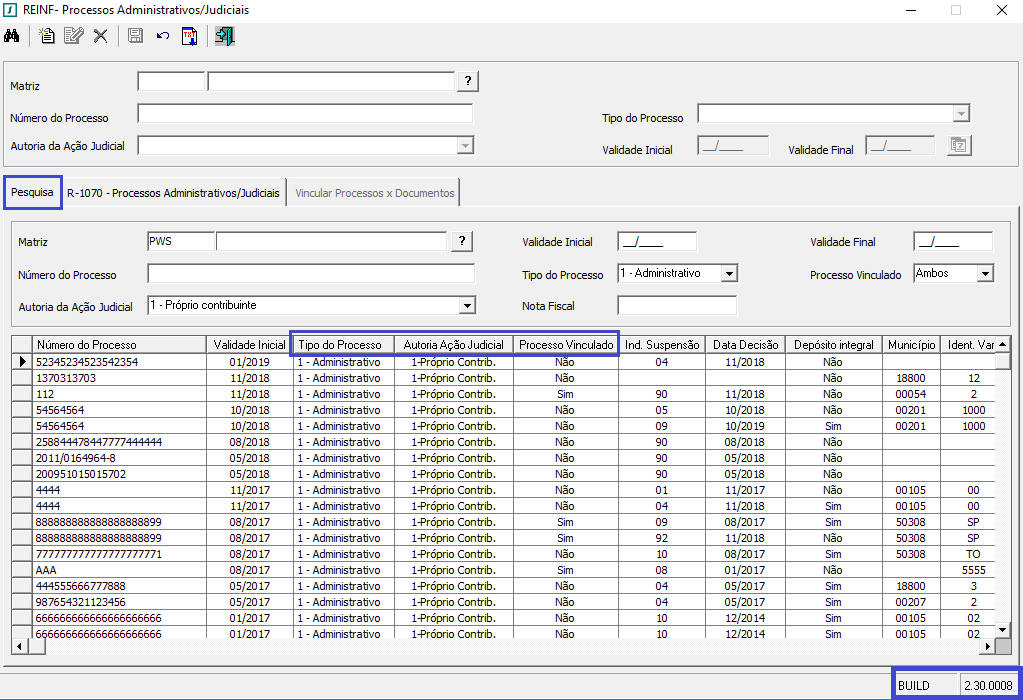
Task: Click the exit door toolbar icon
Action: click(x=224, y=36)
